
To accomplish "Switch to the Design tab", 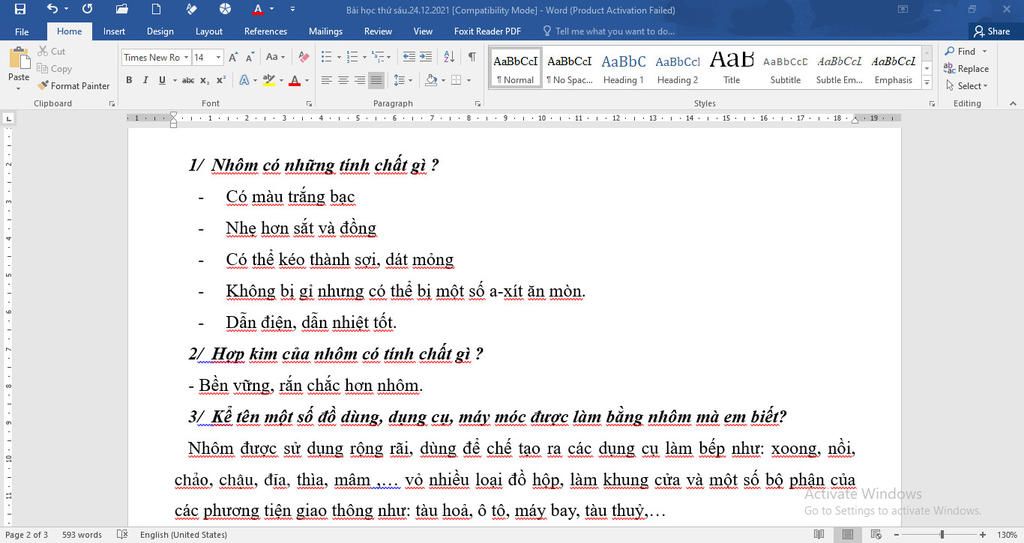I will tap(160, 31).
